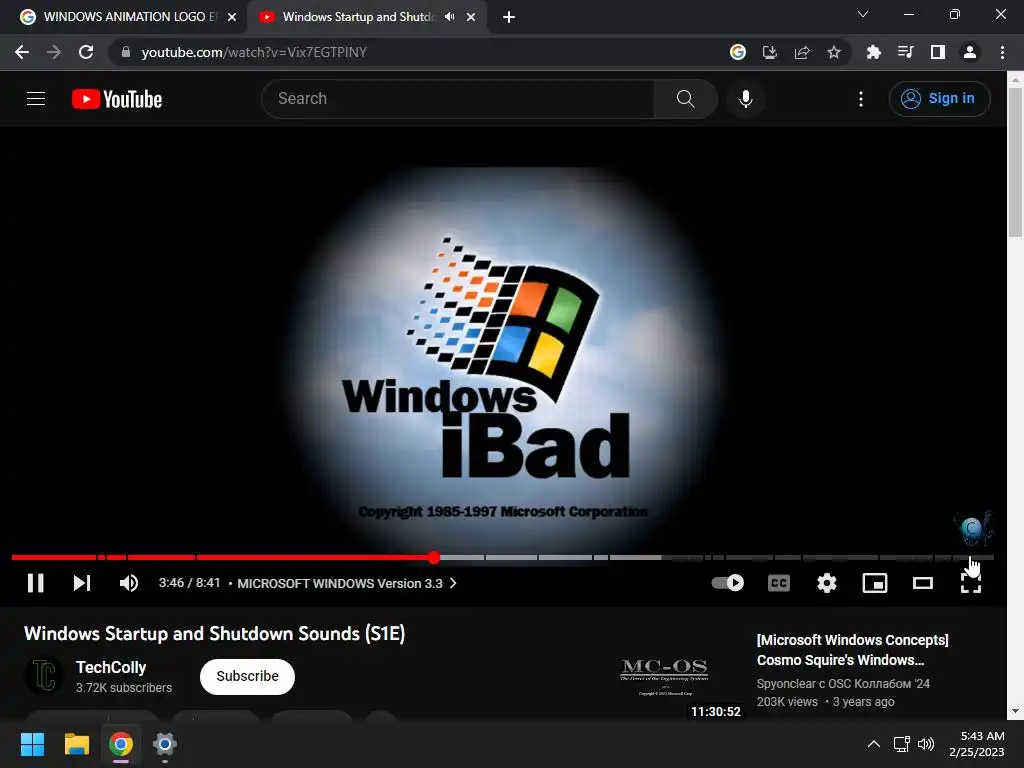The height and width of the screenshot is (768, 1024).
Task: Open Cosmo Squire's Windows concepts video title
Action: [x=852, y=650]
